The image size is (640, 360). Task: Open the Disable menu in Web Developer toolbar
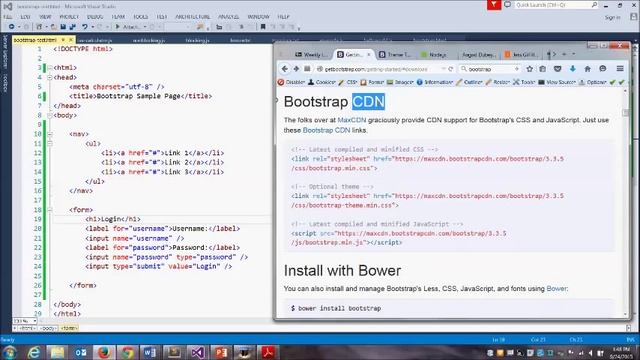point(291,82)
